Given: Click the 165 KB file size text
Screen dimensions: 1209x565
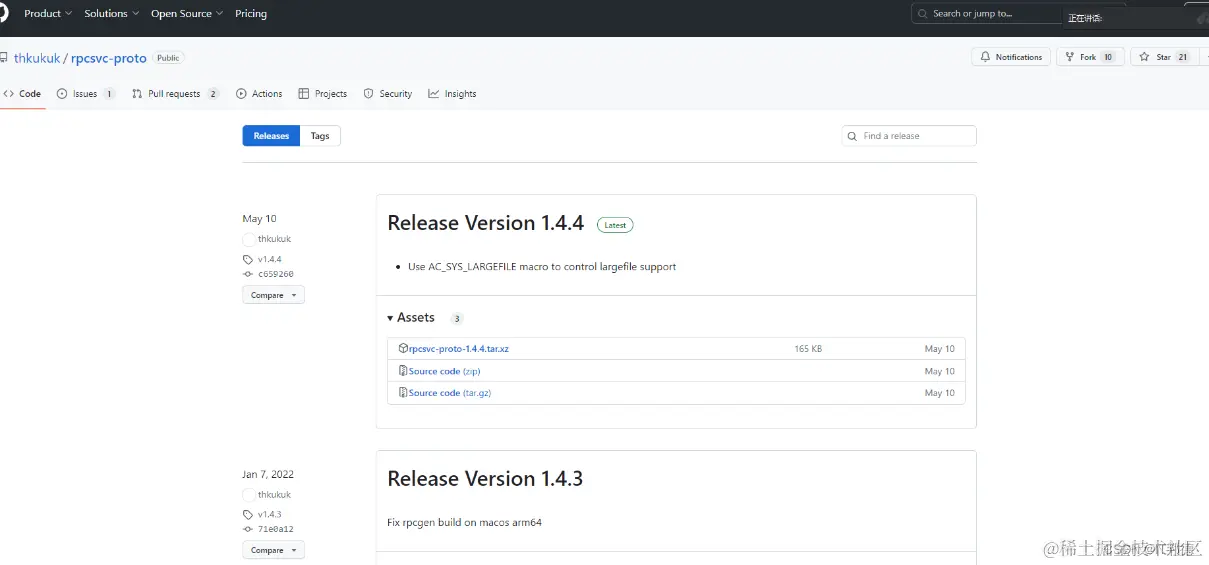Looking at the screenshot, I should (x=808, y=349).
